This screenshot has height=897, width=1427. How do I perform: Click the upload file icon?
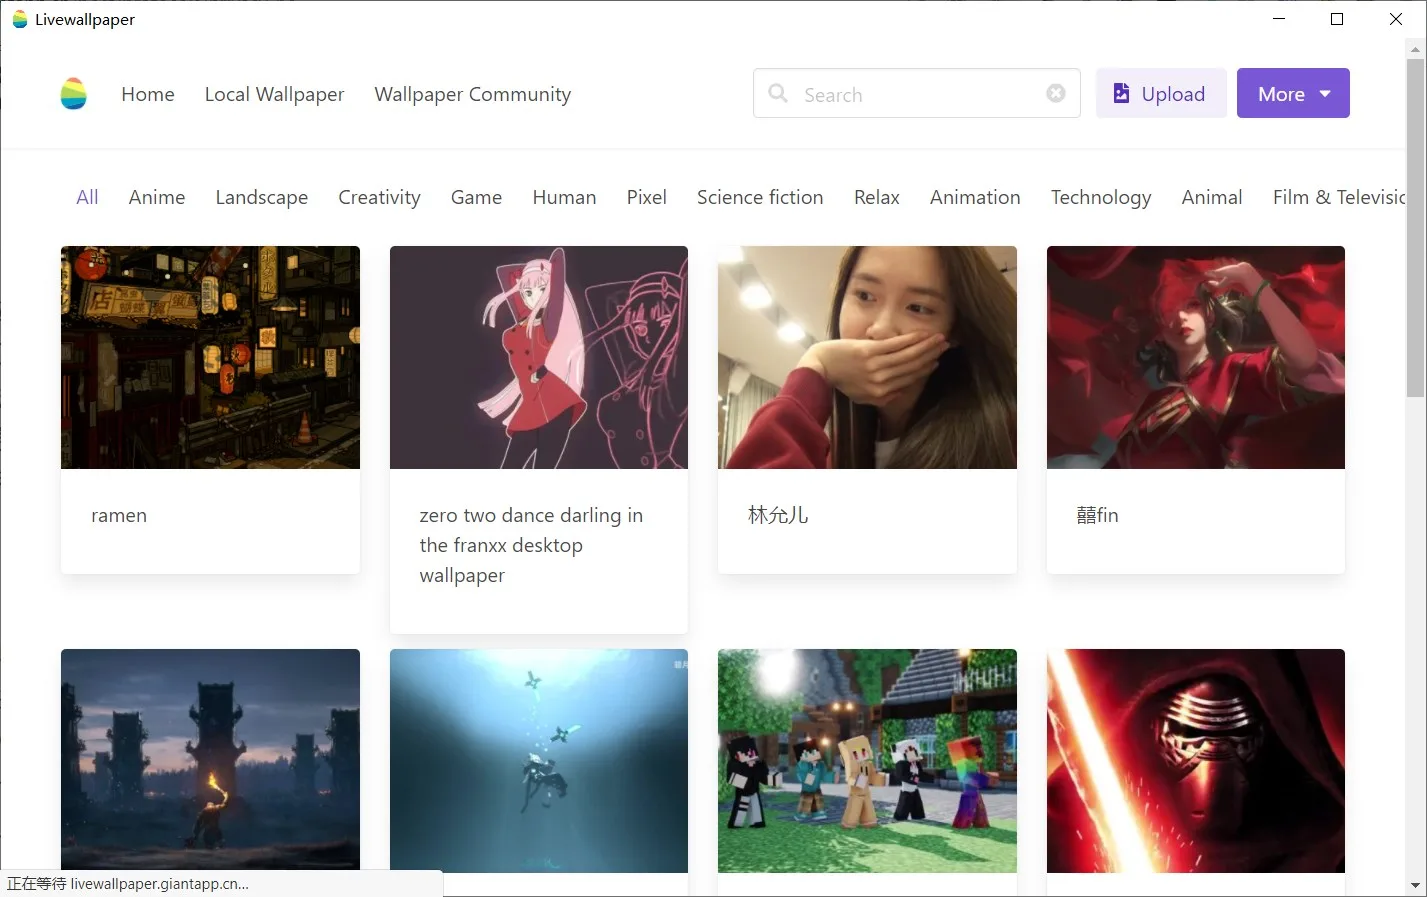pos(1121,93)
